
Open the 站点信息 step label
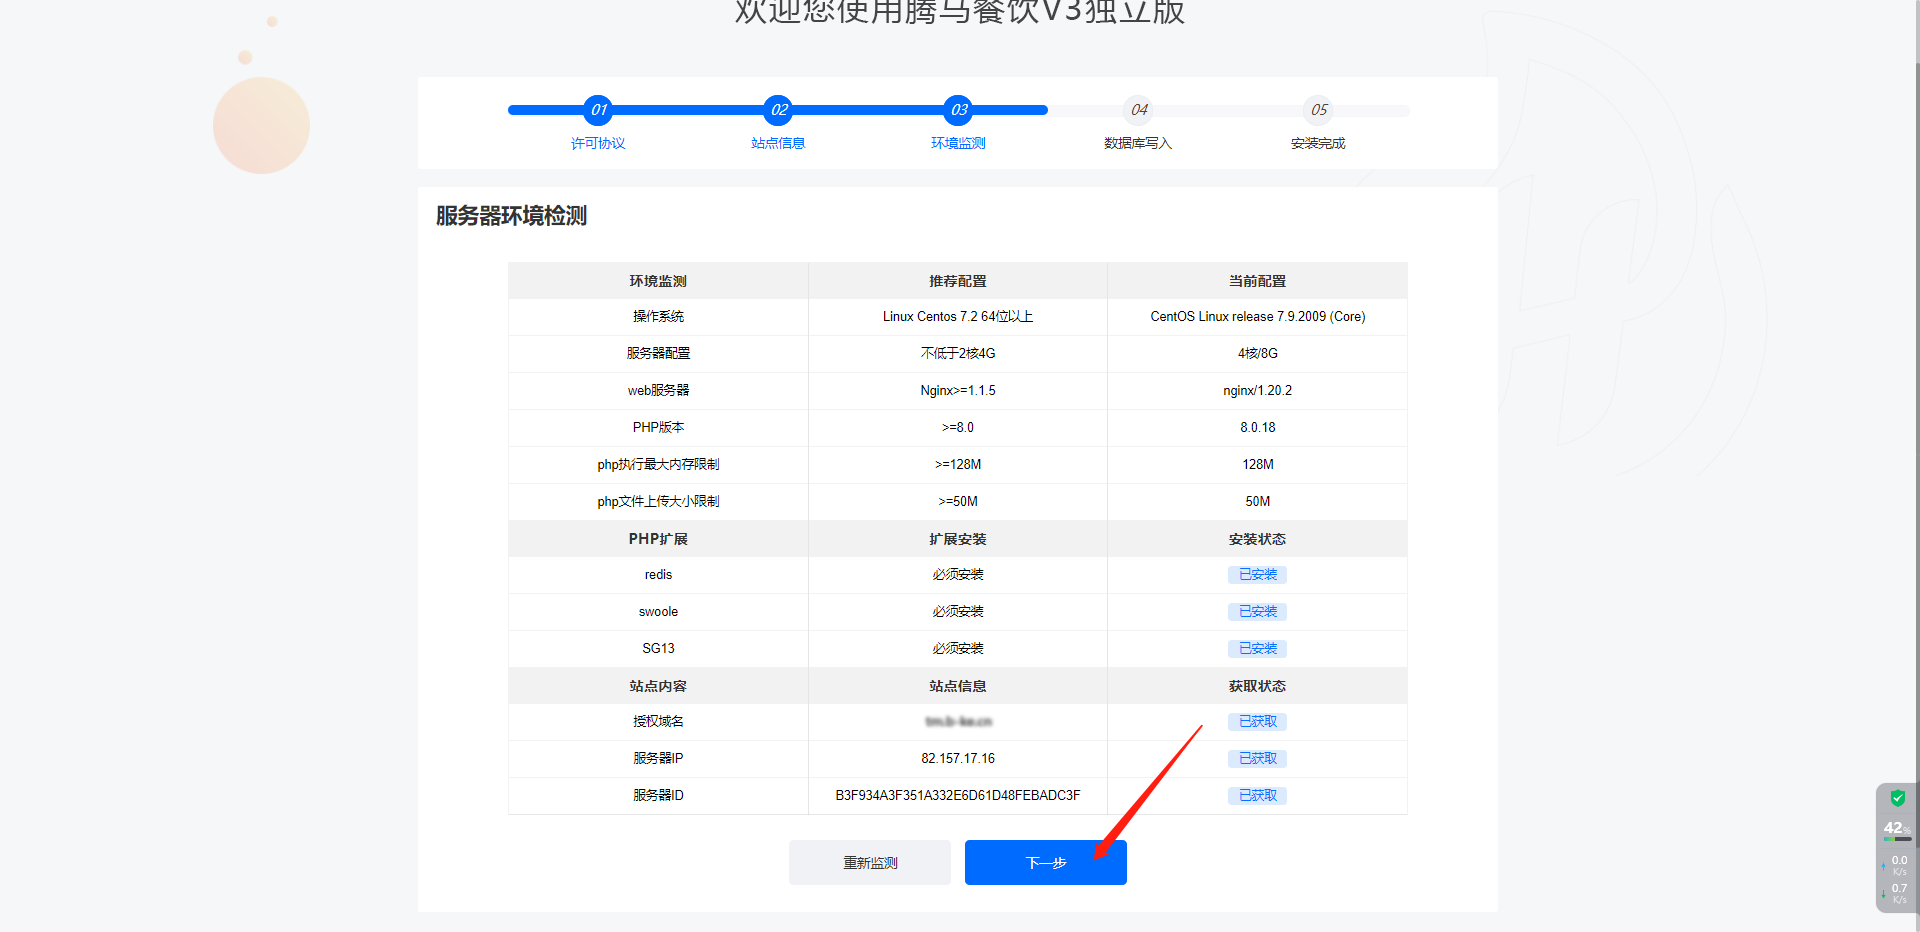(x=778, y=143)
